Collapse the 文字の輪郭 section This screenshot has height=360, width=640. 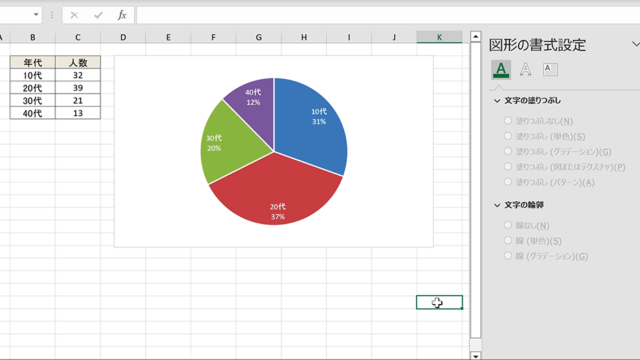pos(497,205)
